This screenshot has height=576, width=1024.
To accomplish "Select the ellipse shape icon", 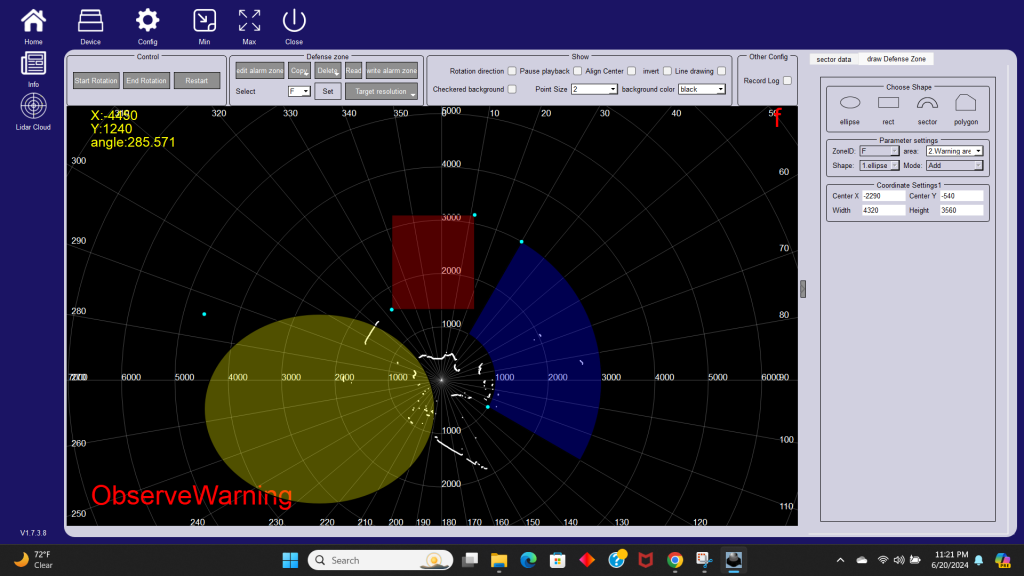I will coord(850,102).
